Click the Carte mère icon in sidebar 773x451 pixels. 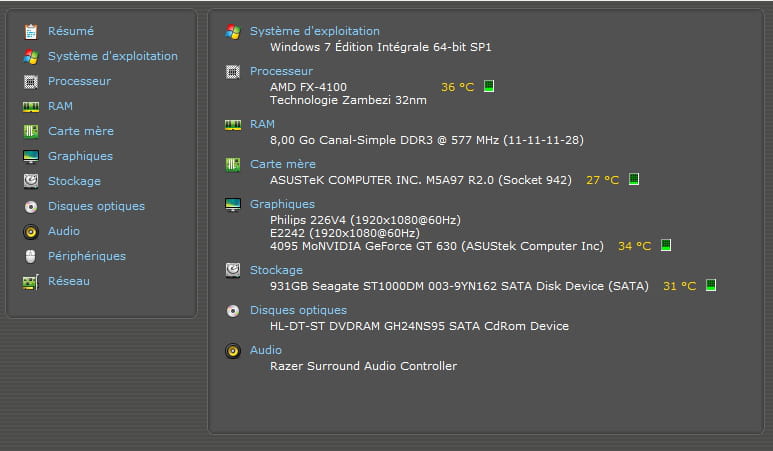click(30, 132)
